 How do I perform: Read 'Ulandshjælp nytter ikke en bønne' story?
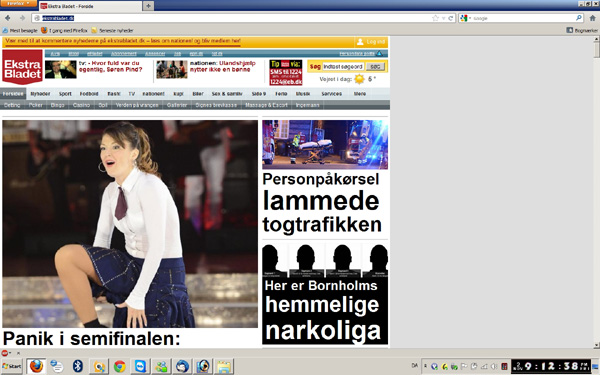[222, 66]
